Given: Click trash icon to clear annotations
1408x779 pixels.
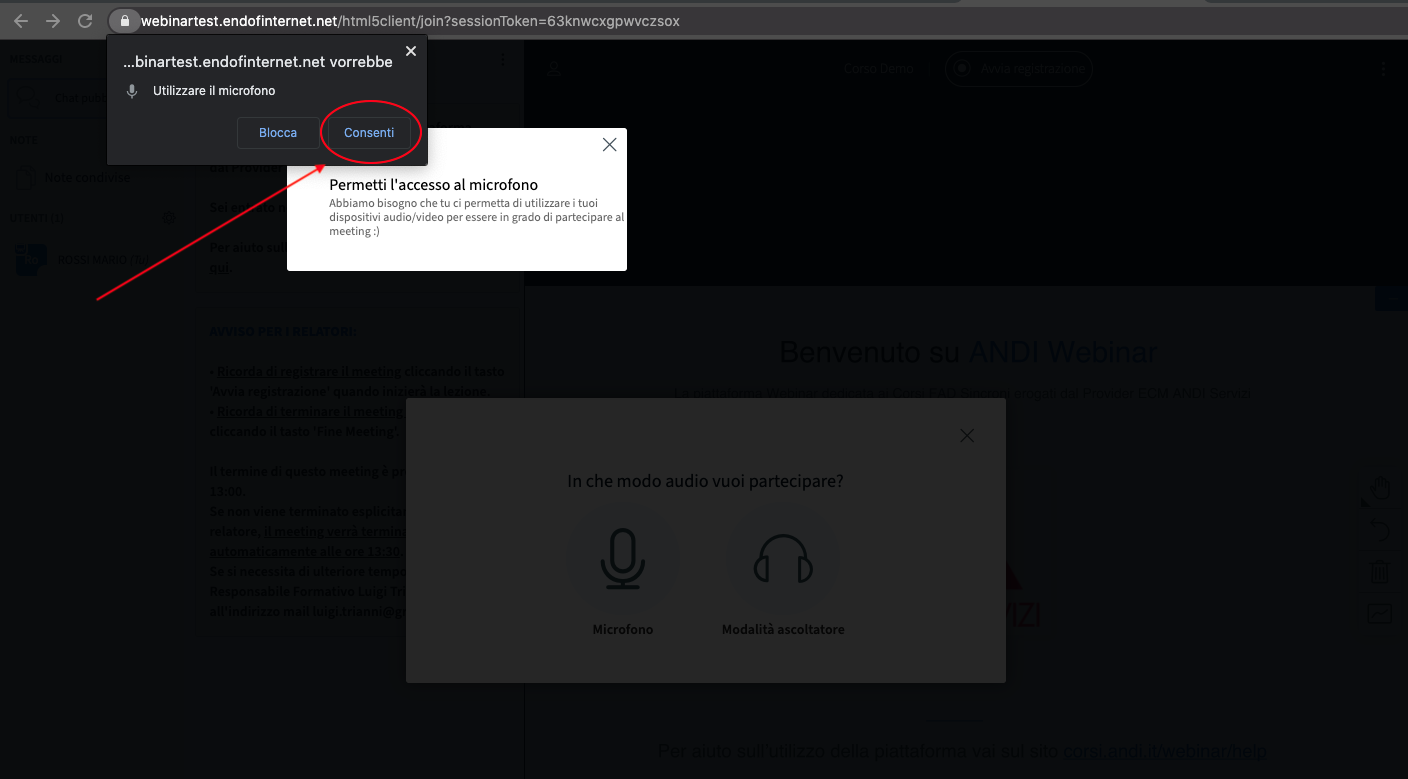Looking at the screenshot, I should (1380, 572).
